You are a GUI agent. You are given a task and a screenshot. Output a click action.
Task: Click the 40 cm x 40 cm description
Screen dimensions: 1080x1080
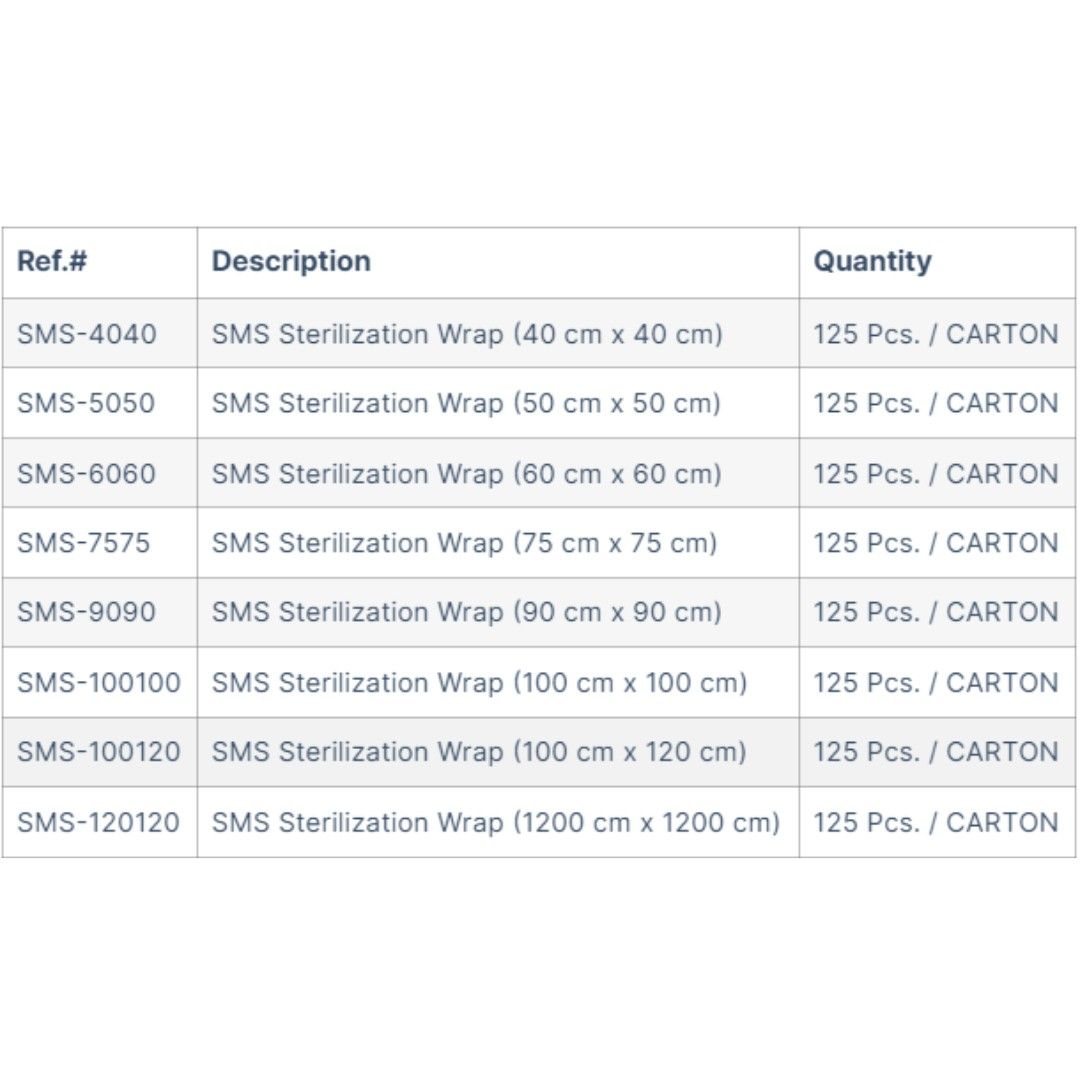coord(465,333)
